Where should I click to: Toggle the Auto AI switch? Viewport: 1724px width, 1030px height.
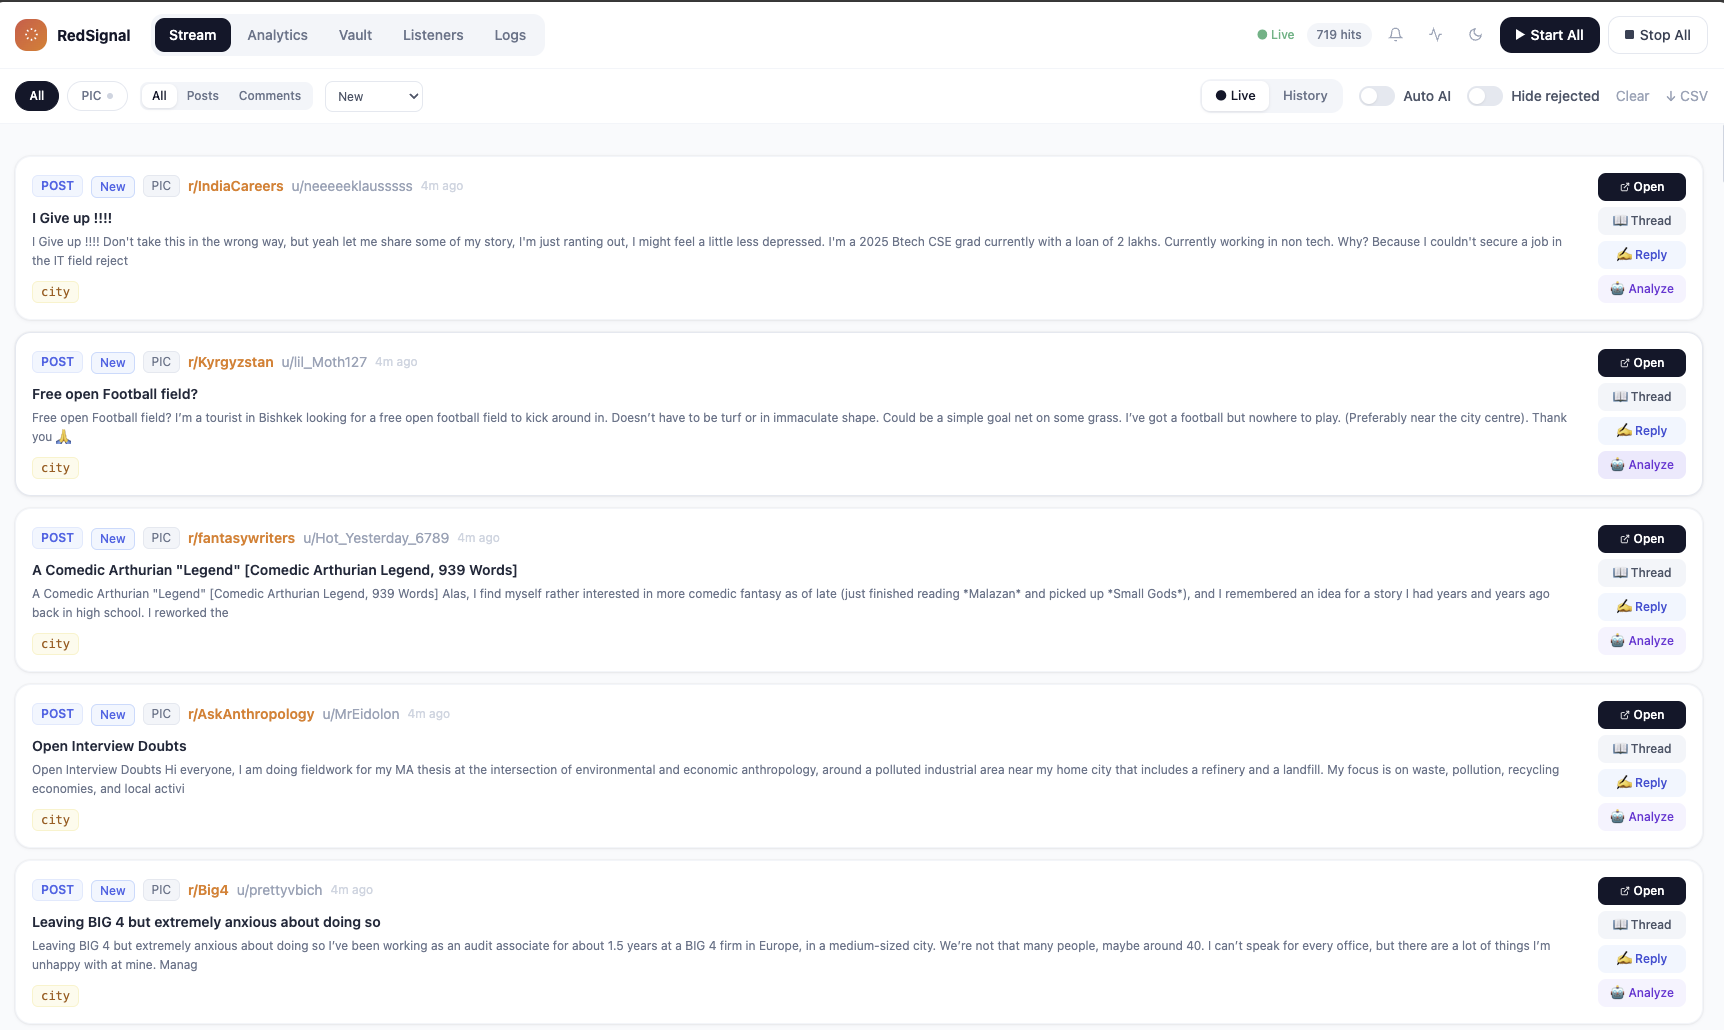coord(1376,96)
